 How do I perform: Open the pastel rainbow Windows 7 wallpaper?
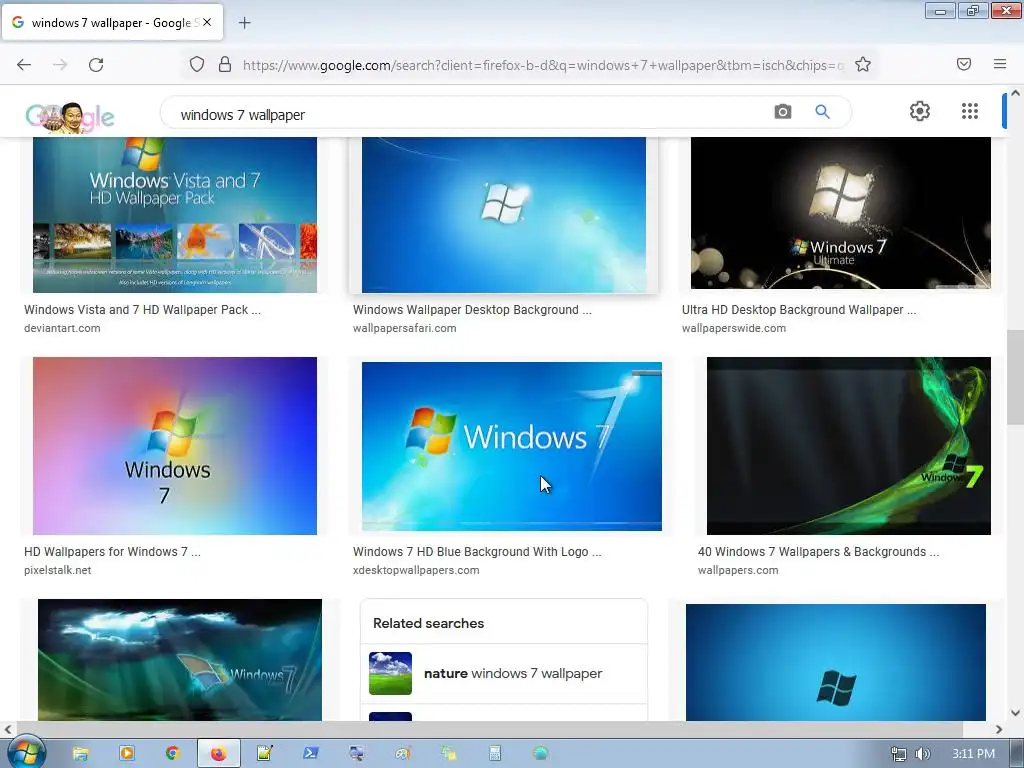tap(175, 446)
